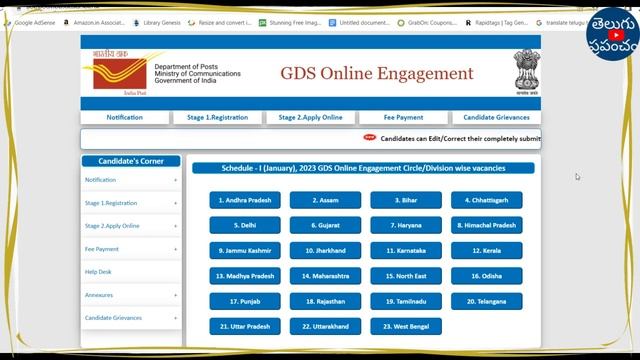The image size is (640, 360).
Task: Select 19. Tamilnadu circle
Action: pyautogui.click(x=406, y=301)
